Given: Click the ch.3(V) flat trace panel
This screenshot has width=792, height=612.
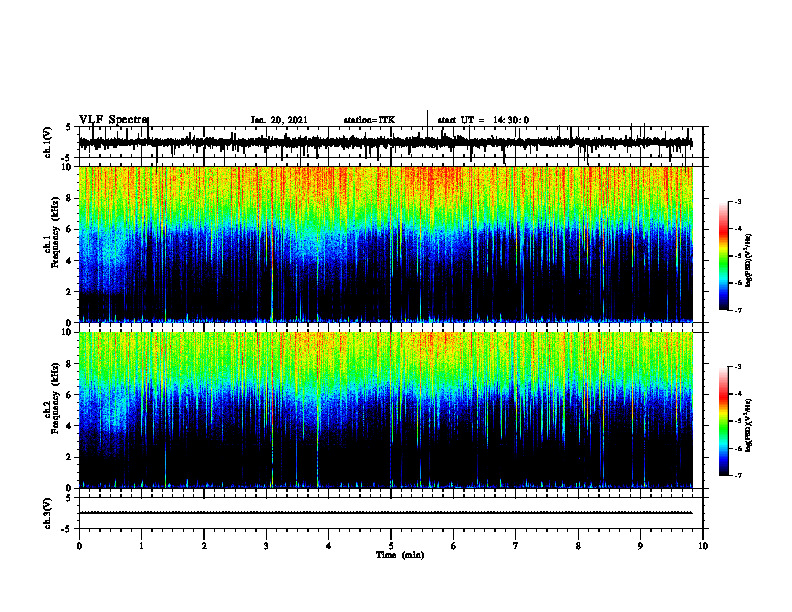Looking at the screenshot, I should pos(391,513).
